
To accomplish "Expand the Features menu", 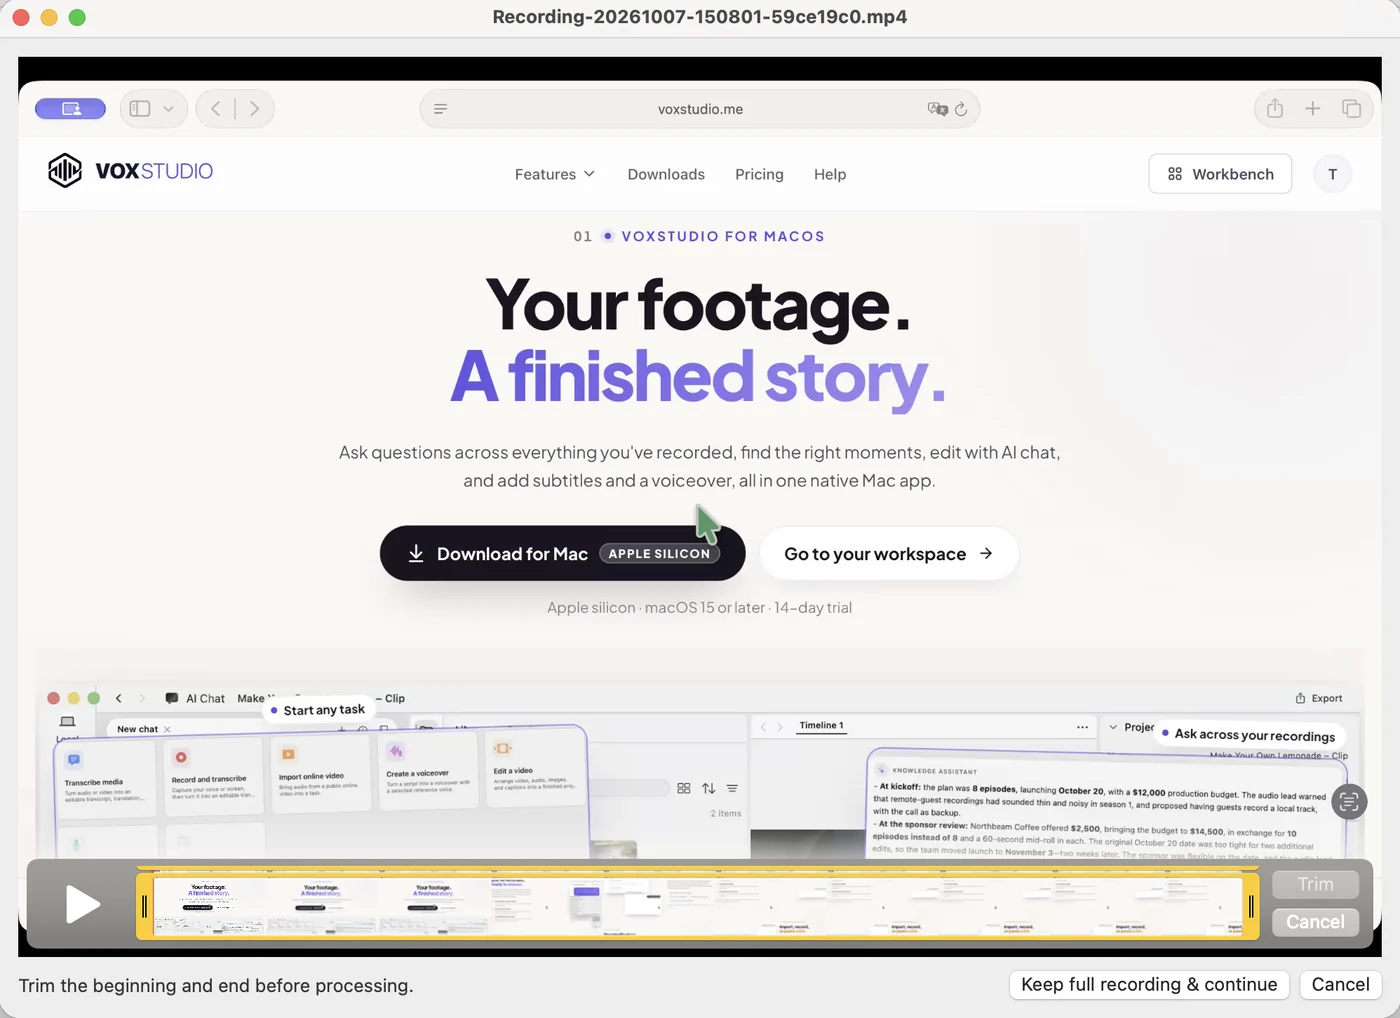I will [x=555, y=174].
